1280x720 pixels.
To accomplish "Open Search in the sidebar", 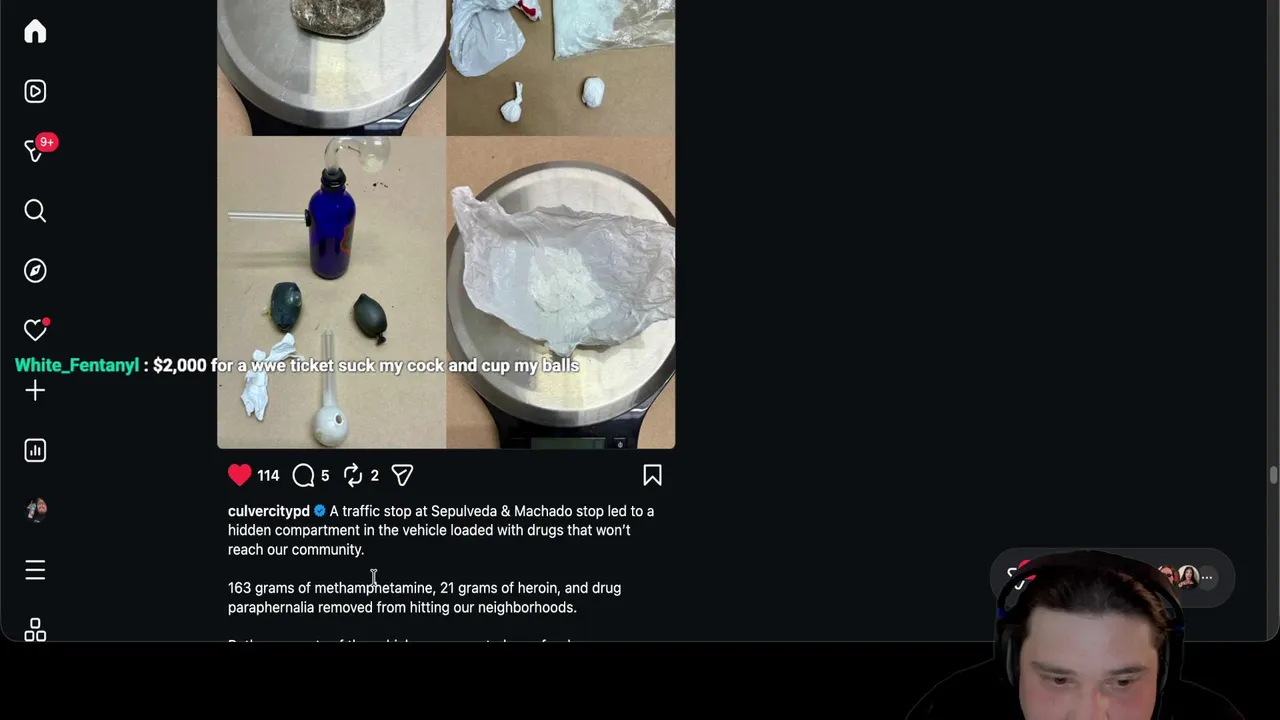I will pos(35,210).
